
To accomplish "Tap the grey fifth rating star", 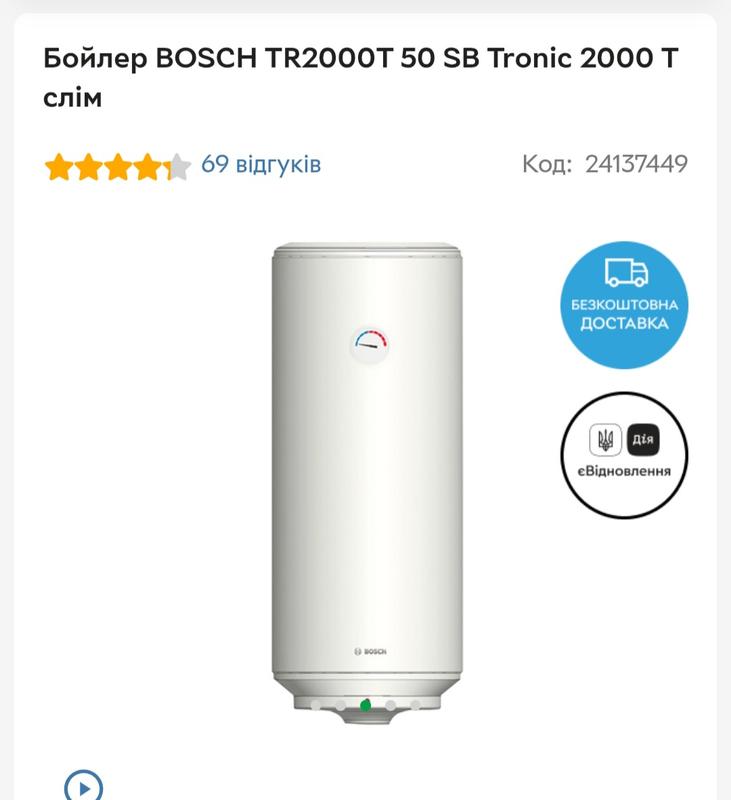I will pos(178,166).
